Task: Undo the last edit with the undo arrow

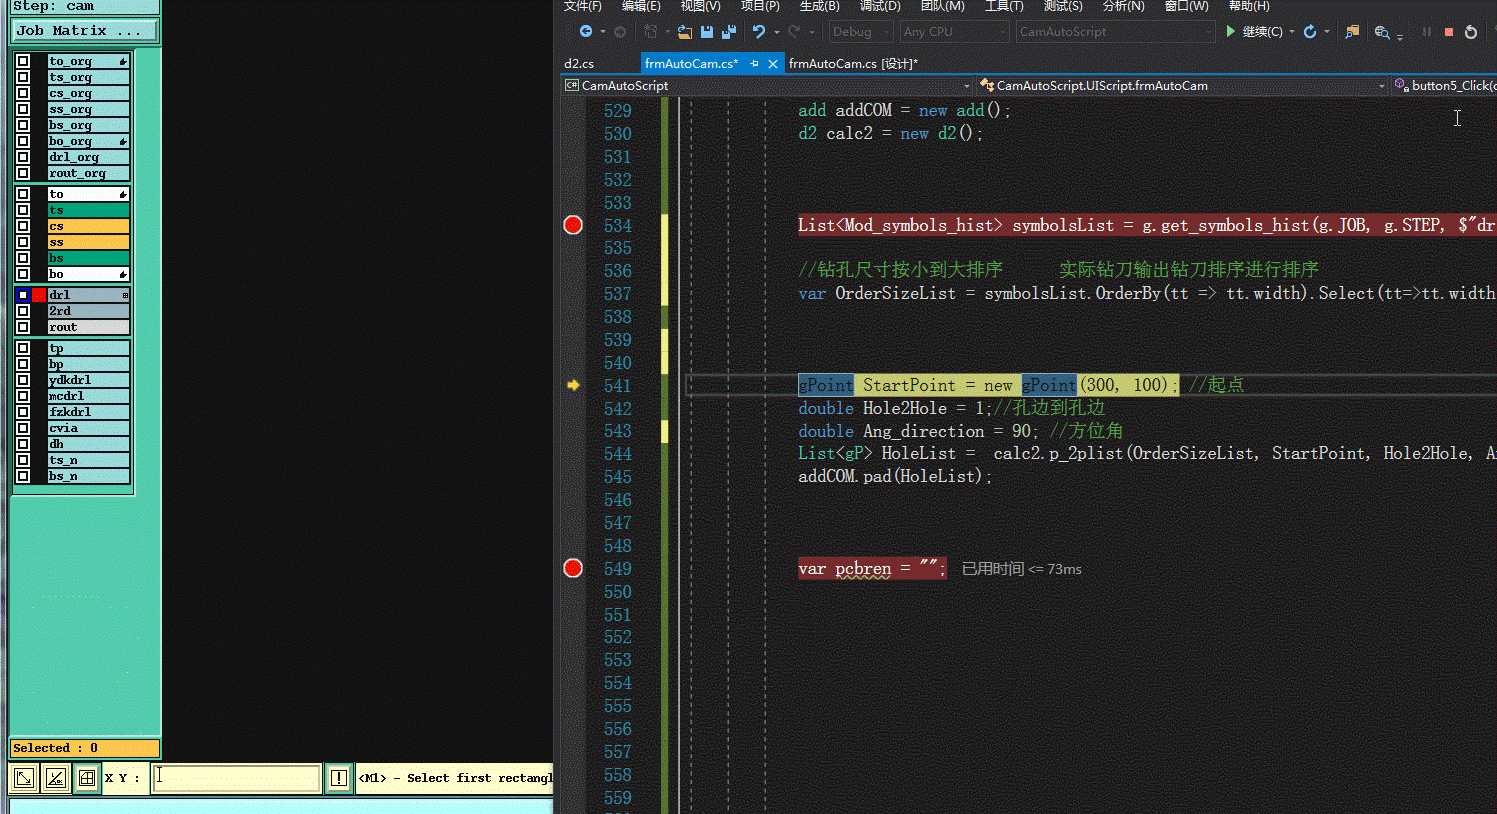Action: [759, 32]
